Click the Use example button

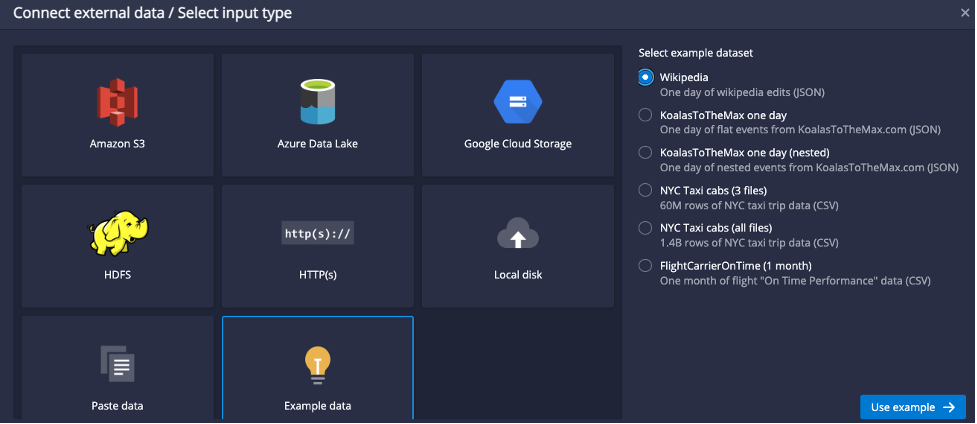point(913,407)
